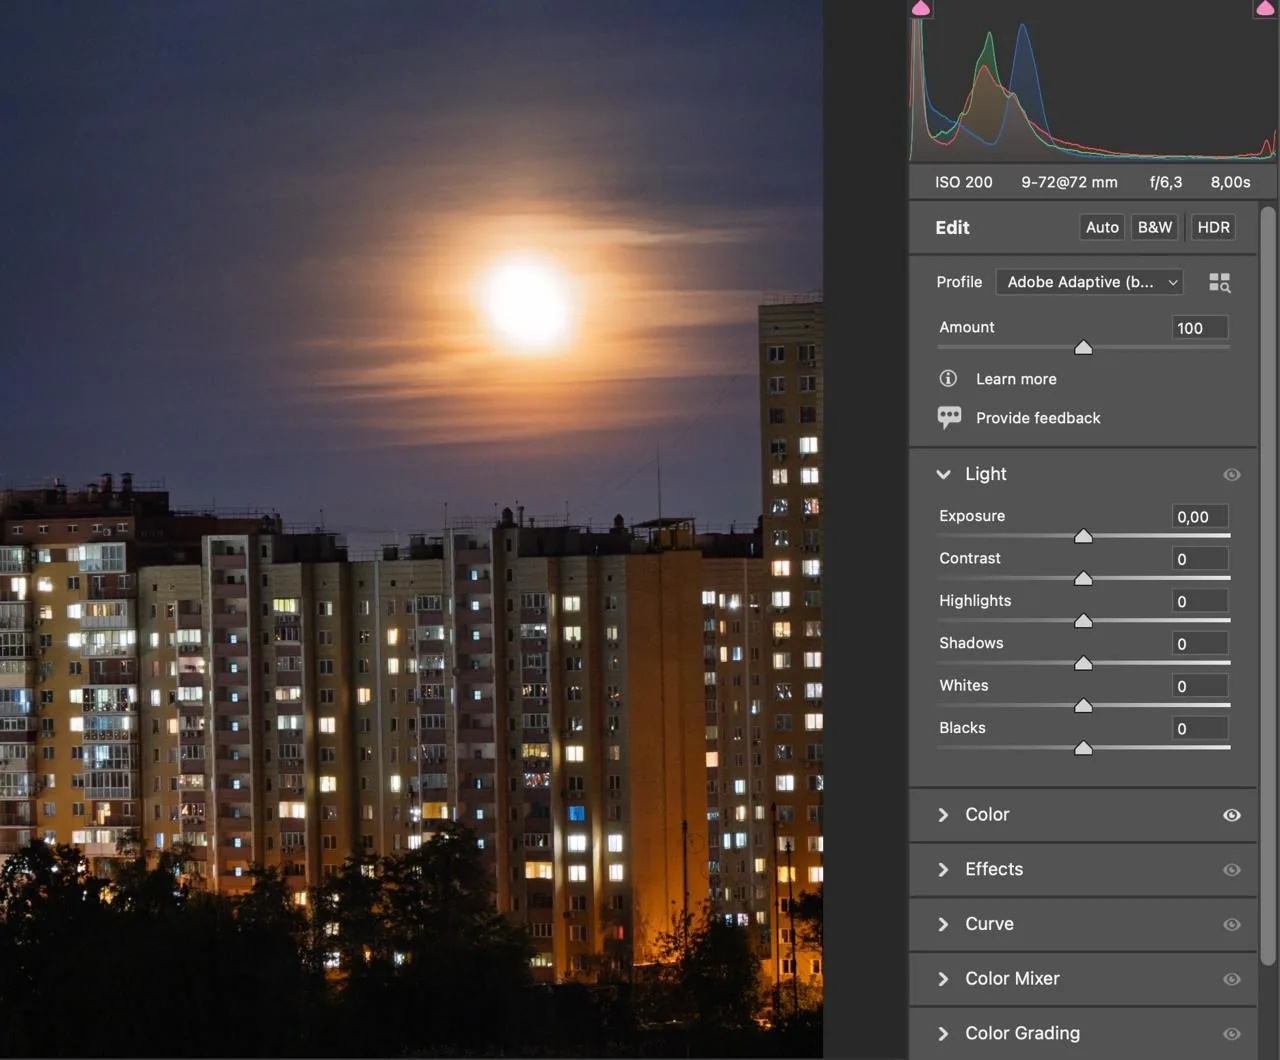The height and width of the screenshot is (1060, 1280).
Task: Click the Contrast value field
Action: [1200, 559]
